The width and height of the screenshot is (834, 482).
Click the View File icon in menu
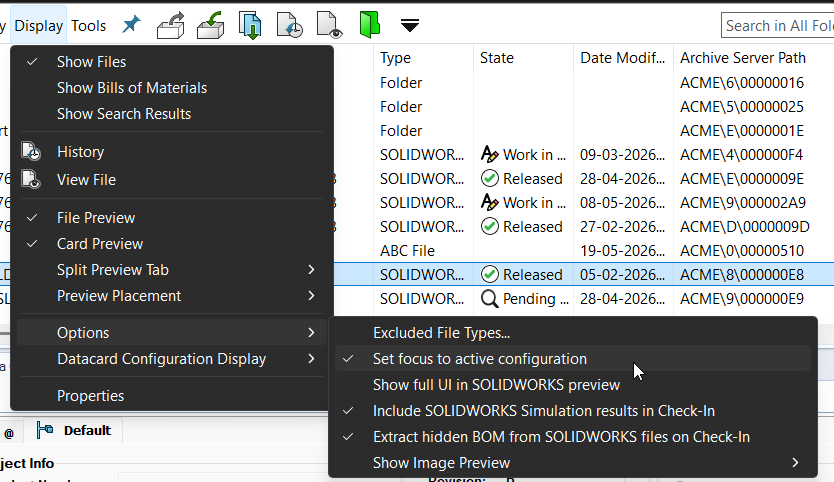click(x=31, y=179)
